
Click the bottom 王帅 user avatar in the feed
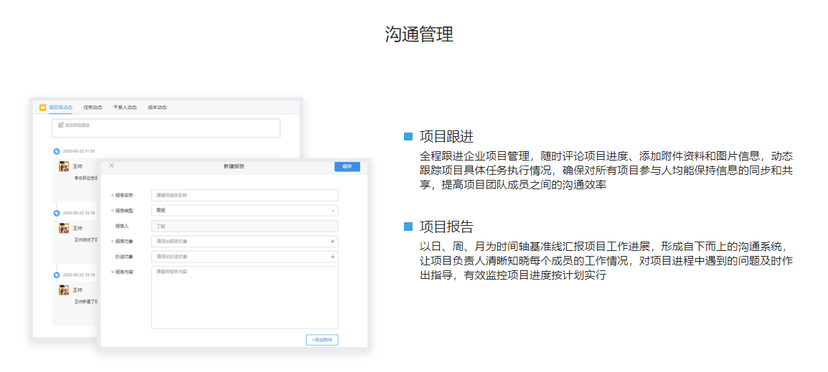[64, 290]
